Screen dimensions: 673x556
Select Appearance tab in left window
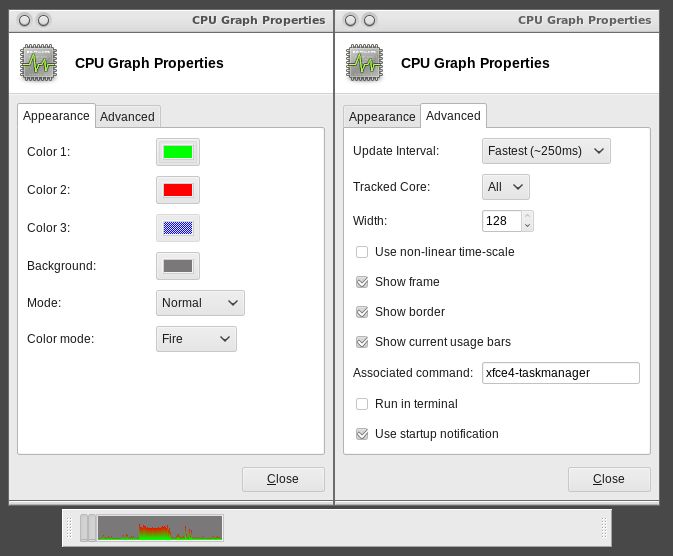click(56, 115)
